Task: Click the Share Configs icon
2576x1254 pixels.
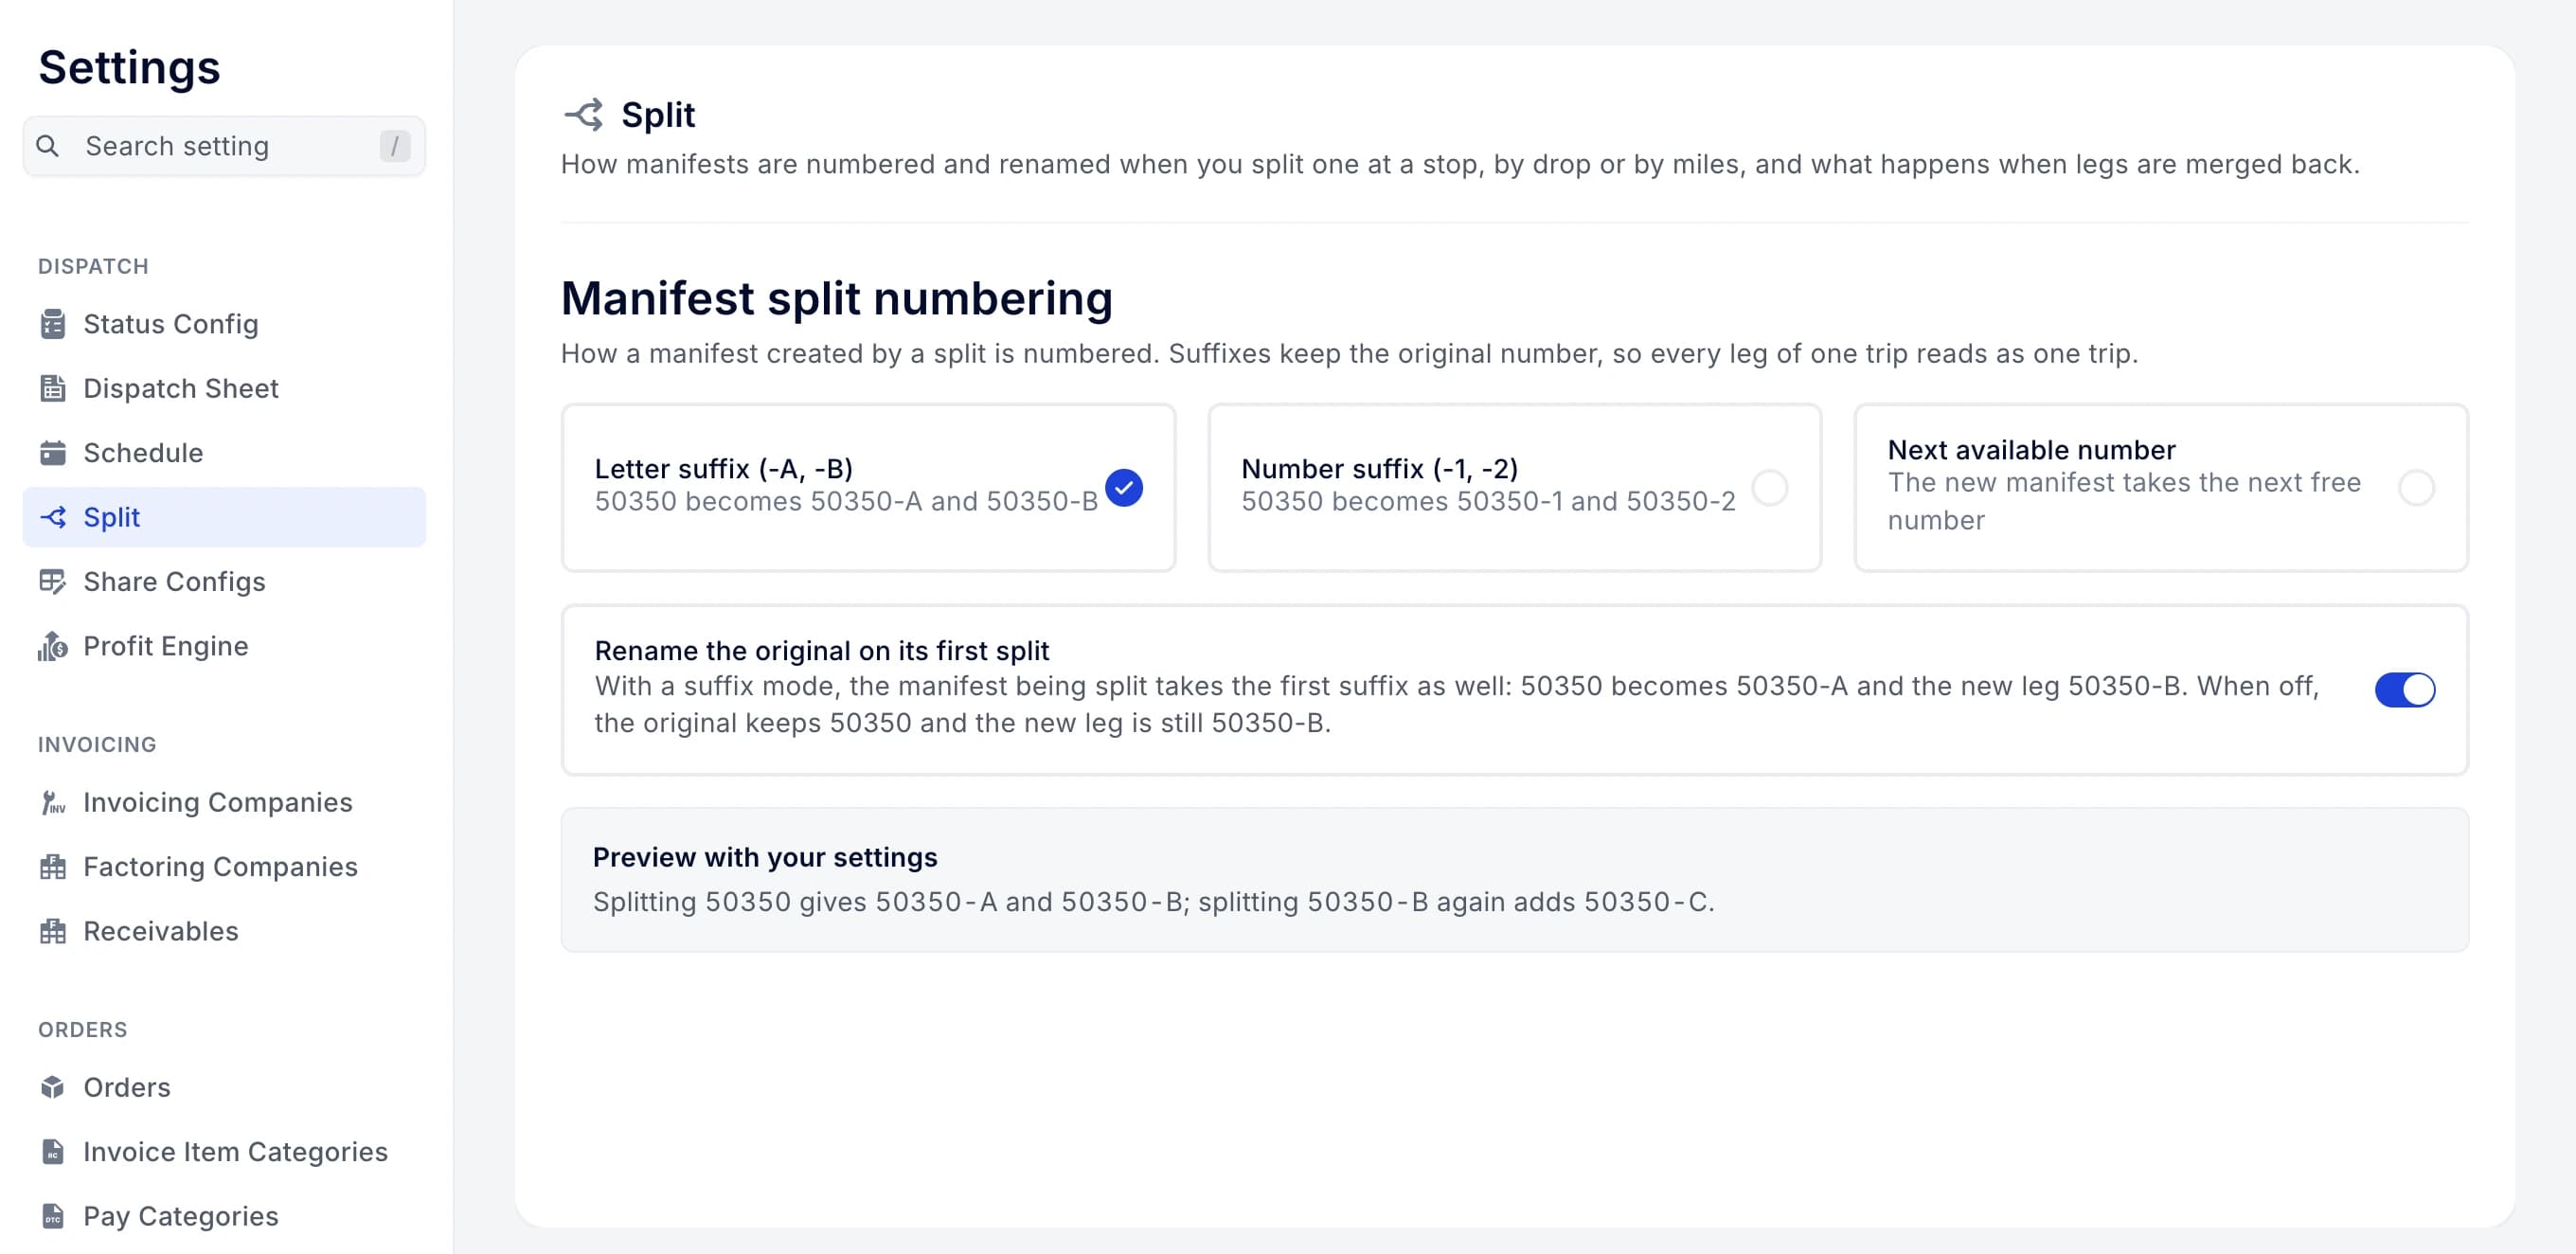Action: [x=53, y=582]
